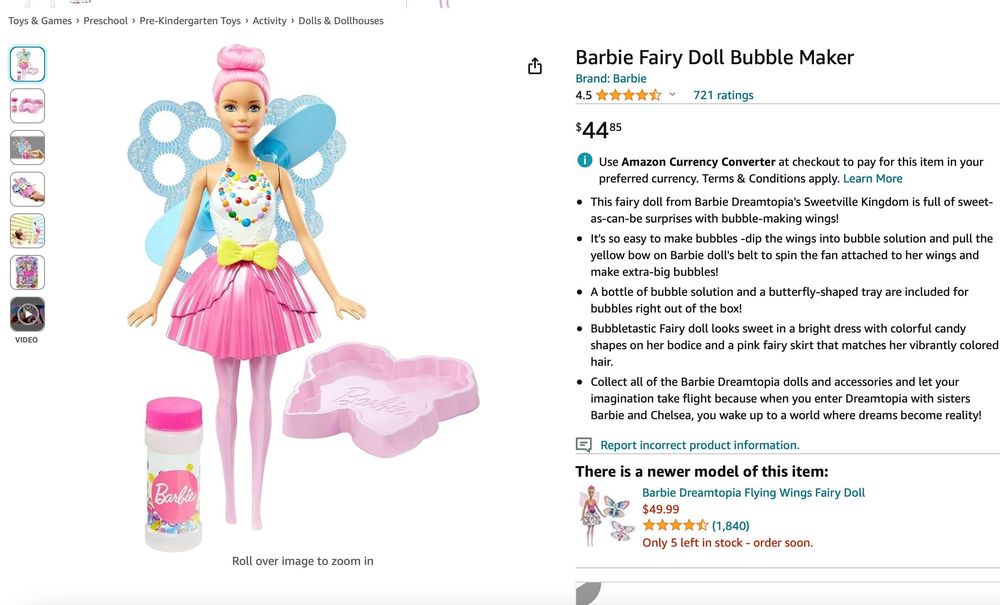Play the product video thumbnail
The image size is (1000, 605).
click(x=27, y=314)
